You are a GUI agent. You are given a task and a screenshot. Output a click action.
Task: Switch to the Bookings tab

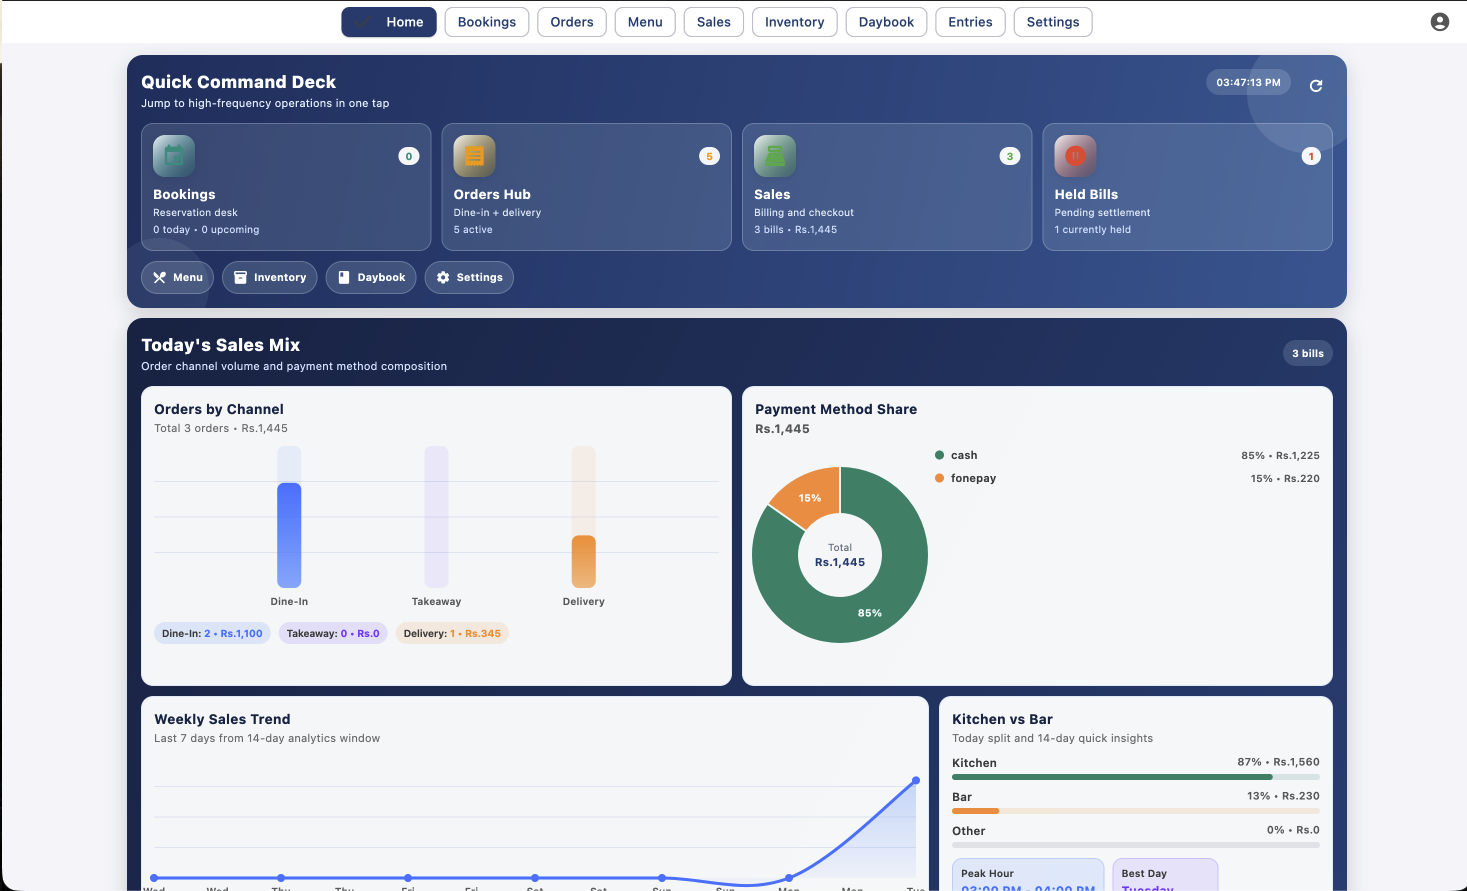point(487,22)
